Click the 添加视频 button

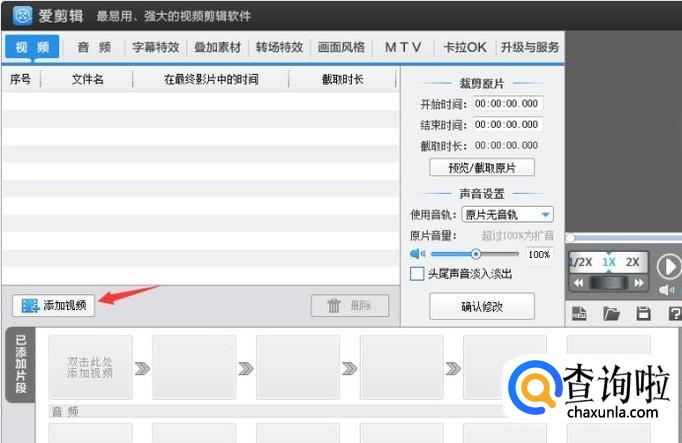53,305
